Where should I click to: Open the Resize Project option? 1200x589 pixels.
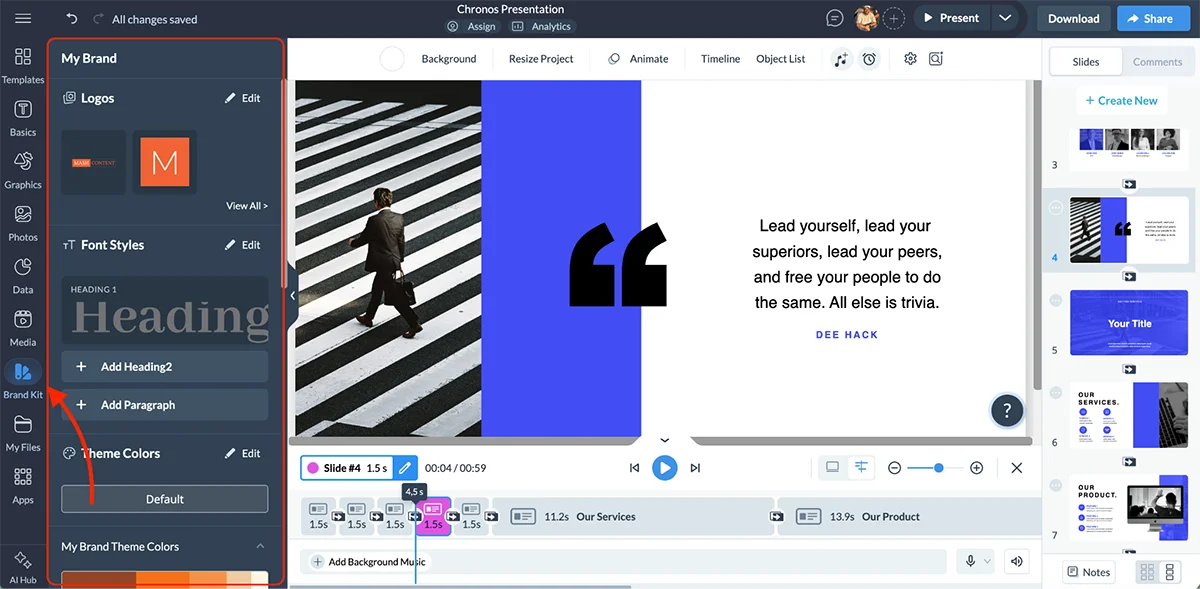click(x=541, y=59)
